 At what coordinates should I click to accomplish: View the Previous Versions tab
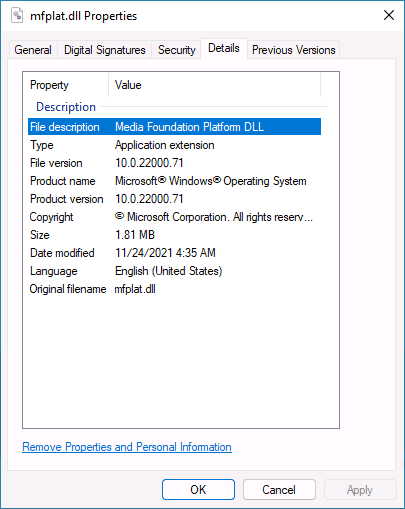[x=294, y=50]
